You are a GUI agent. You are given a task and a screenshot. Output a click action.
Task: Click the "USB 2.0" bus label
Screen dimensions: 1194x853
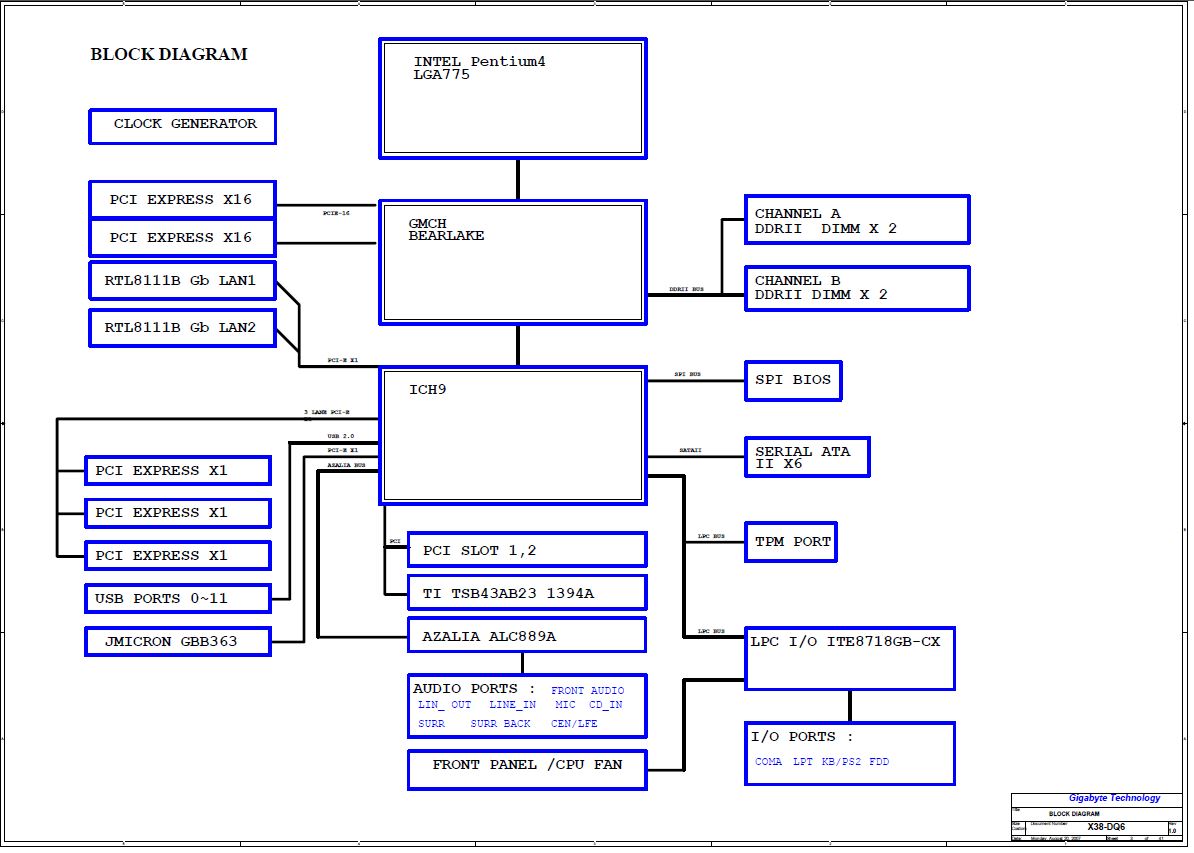pyautogui.click(x=340, y=436)
